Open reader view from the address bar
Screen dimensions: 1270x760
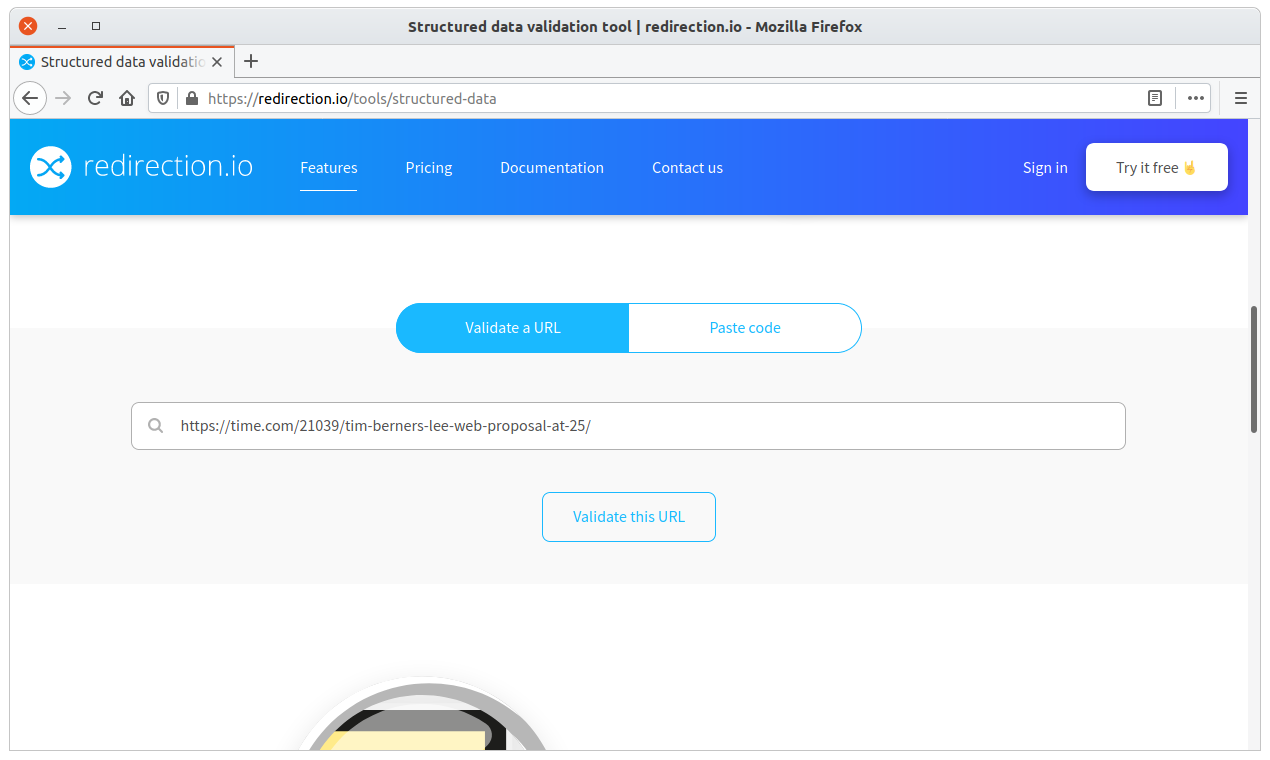[1154, 98]
